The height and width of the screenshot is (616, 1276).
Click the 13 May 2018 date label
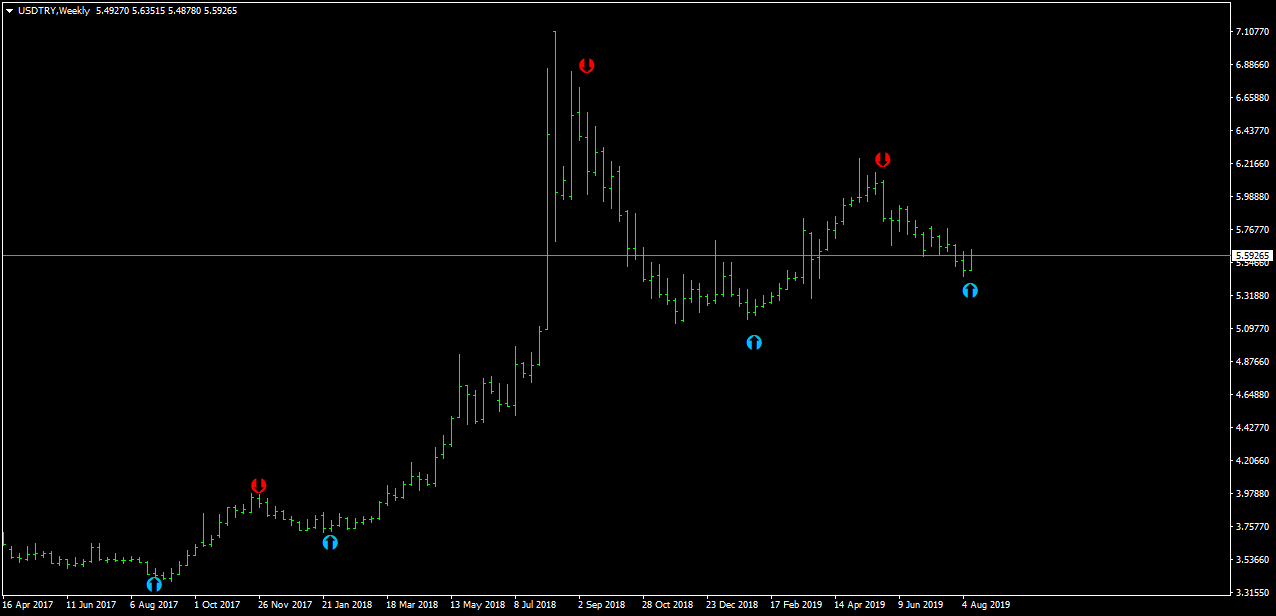point(477,605)
